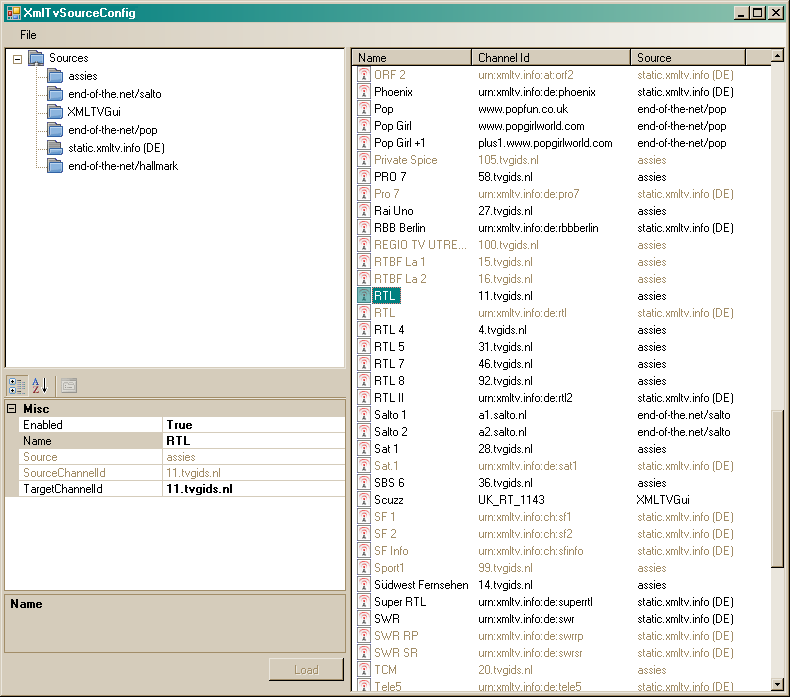This screenshot has width=790, height=697.
Task: Minimize the XmlTvSourceConfig window
Action: click(741, 13)
